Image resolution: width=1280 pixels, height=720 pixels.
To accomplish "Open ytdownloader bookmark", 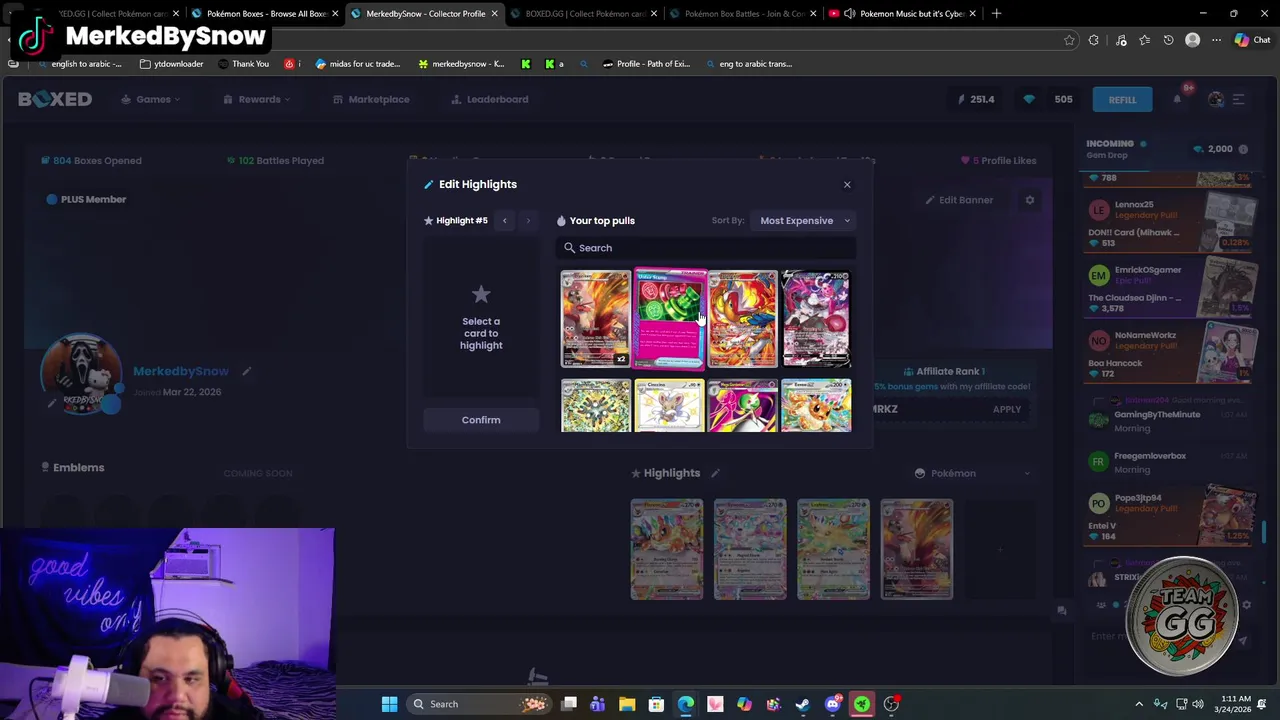I will point(172,64).
